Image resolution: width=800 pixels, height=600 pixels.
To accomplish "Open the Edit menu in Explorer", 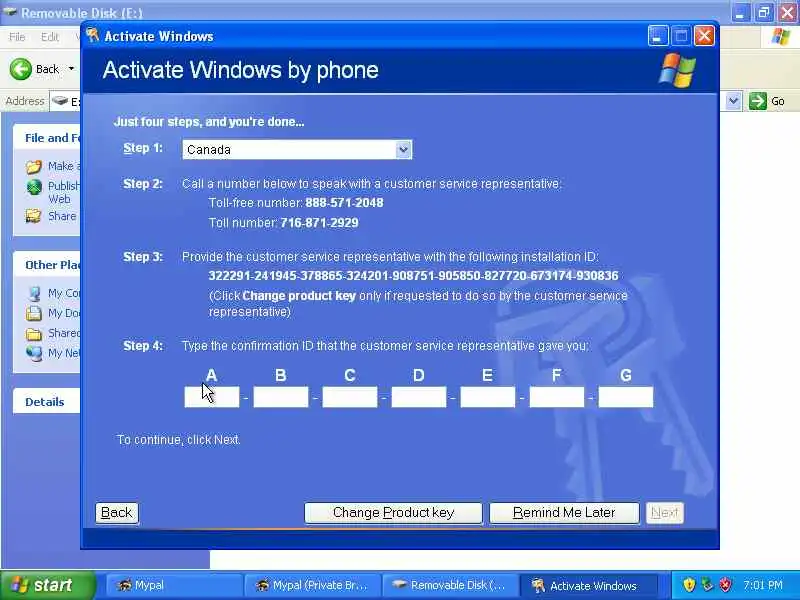I will (x=50, y=37).
